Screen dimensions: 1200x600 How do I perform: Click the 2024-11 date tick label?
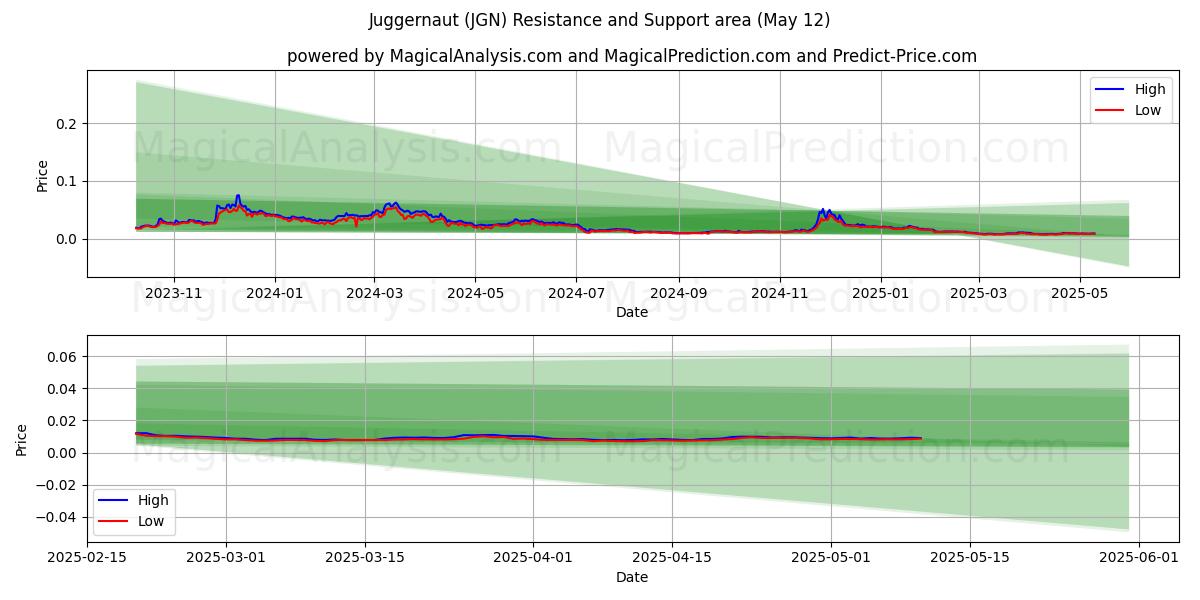point(779,293)
